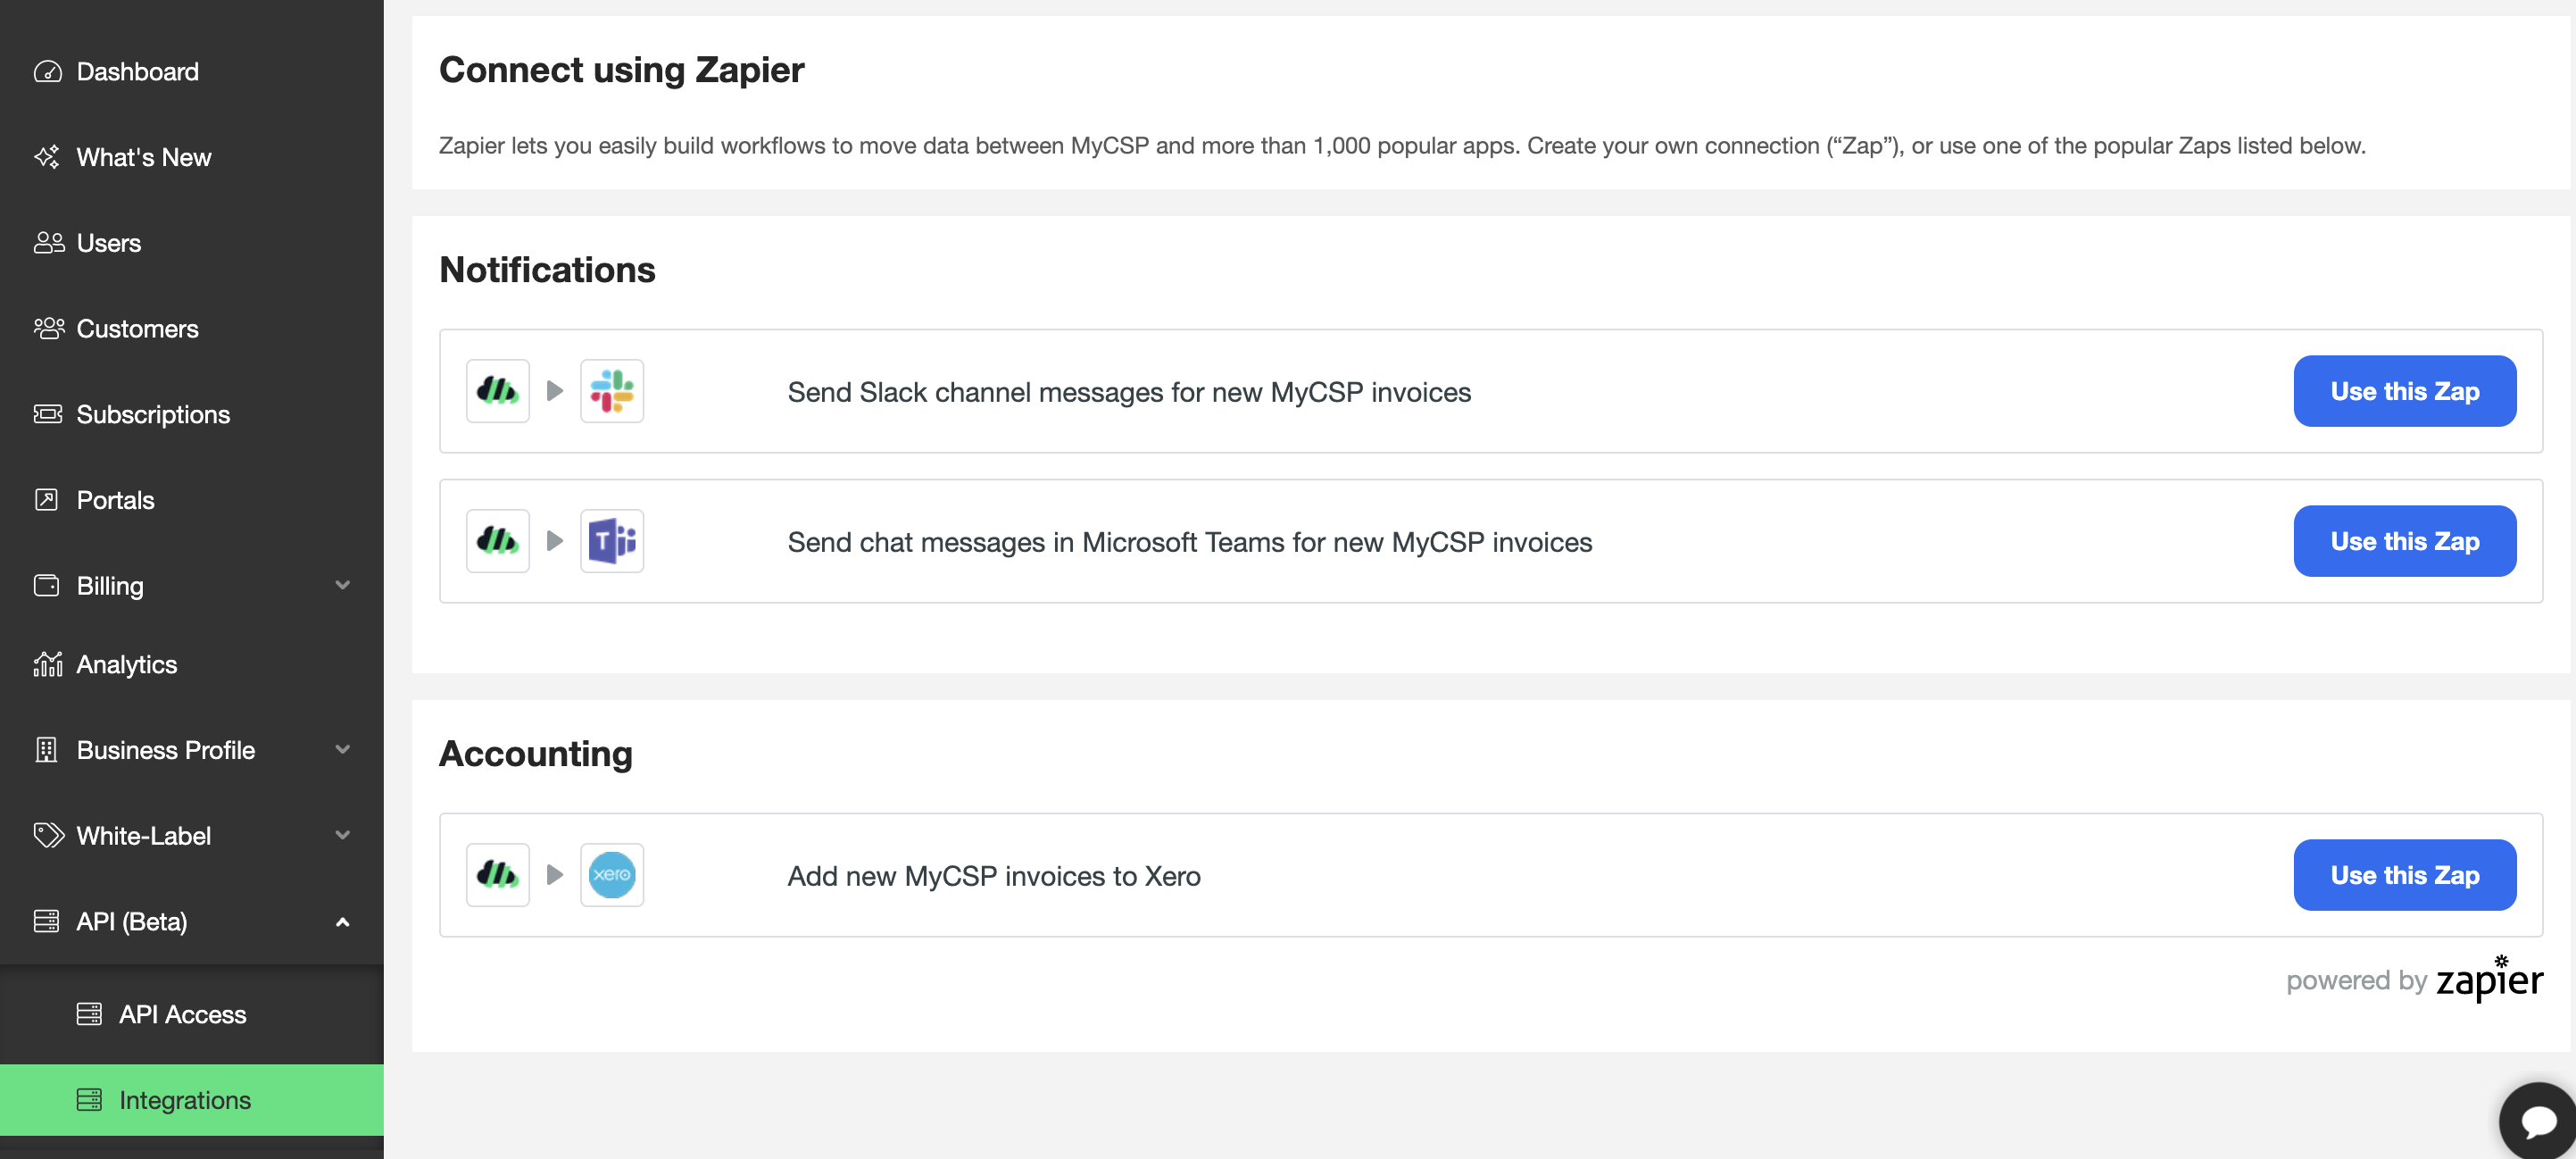Expand the White-Label submenu
The width and height of the screenshot is (2576, 1159).
pos(341,835)
